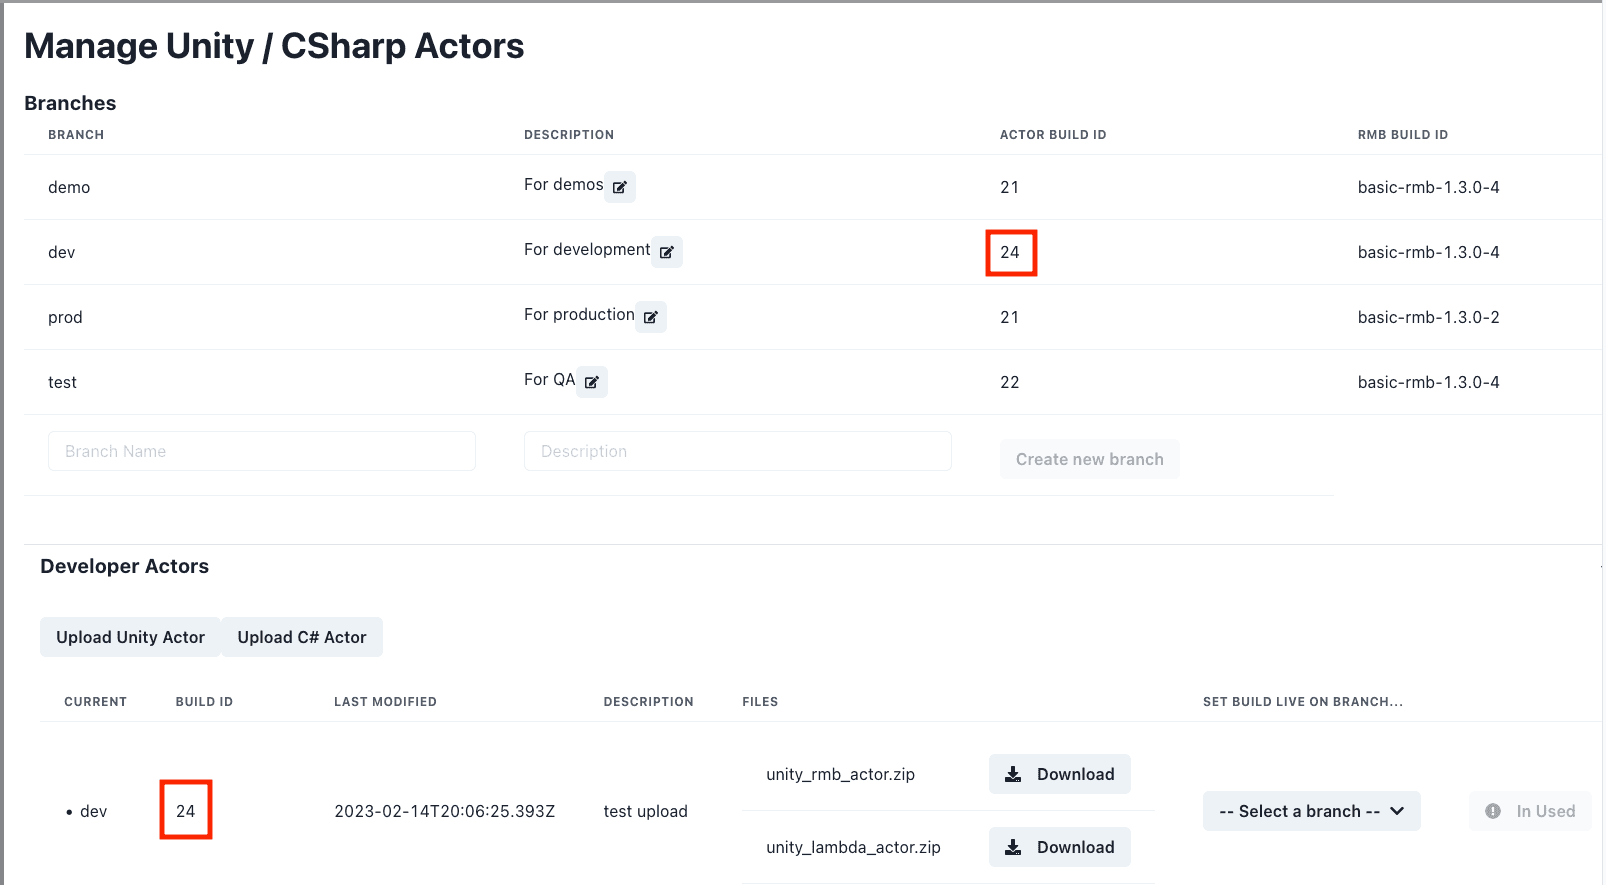Click the In Used button
Viewport: 1606px width, 885px height.
click(x=1530, y=811)
